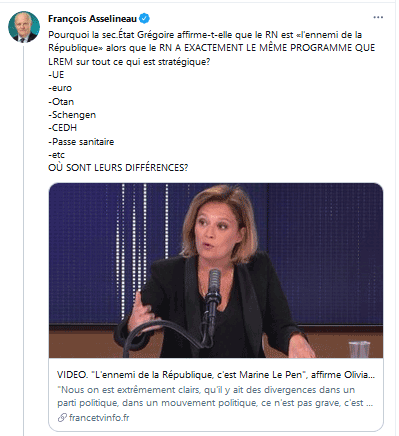
Task: Click the blue verified badge
Action: tap(144, 19)
